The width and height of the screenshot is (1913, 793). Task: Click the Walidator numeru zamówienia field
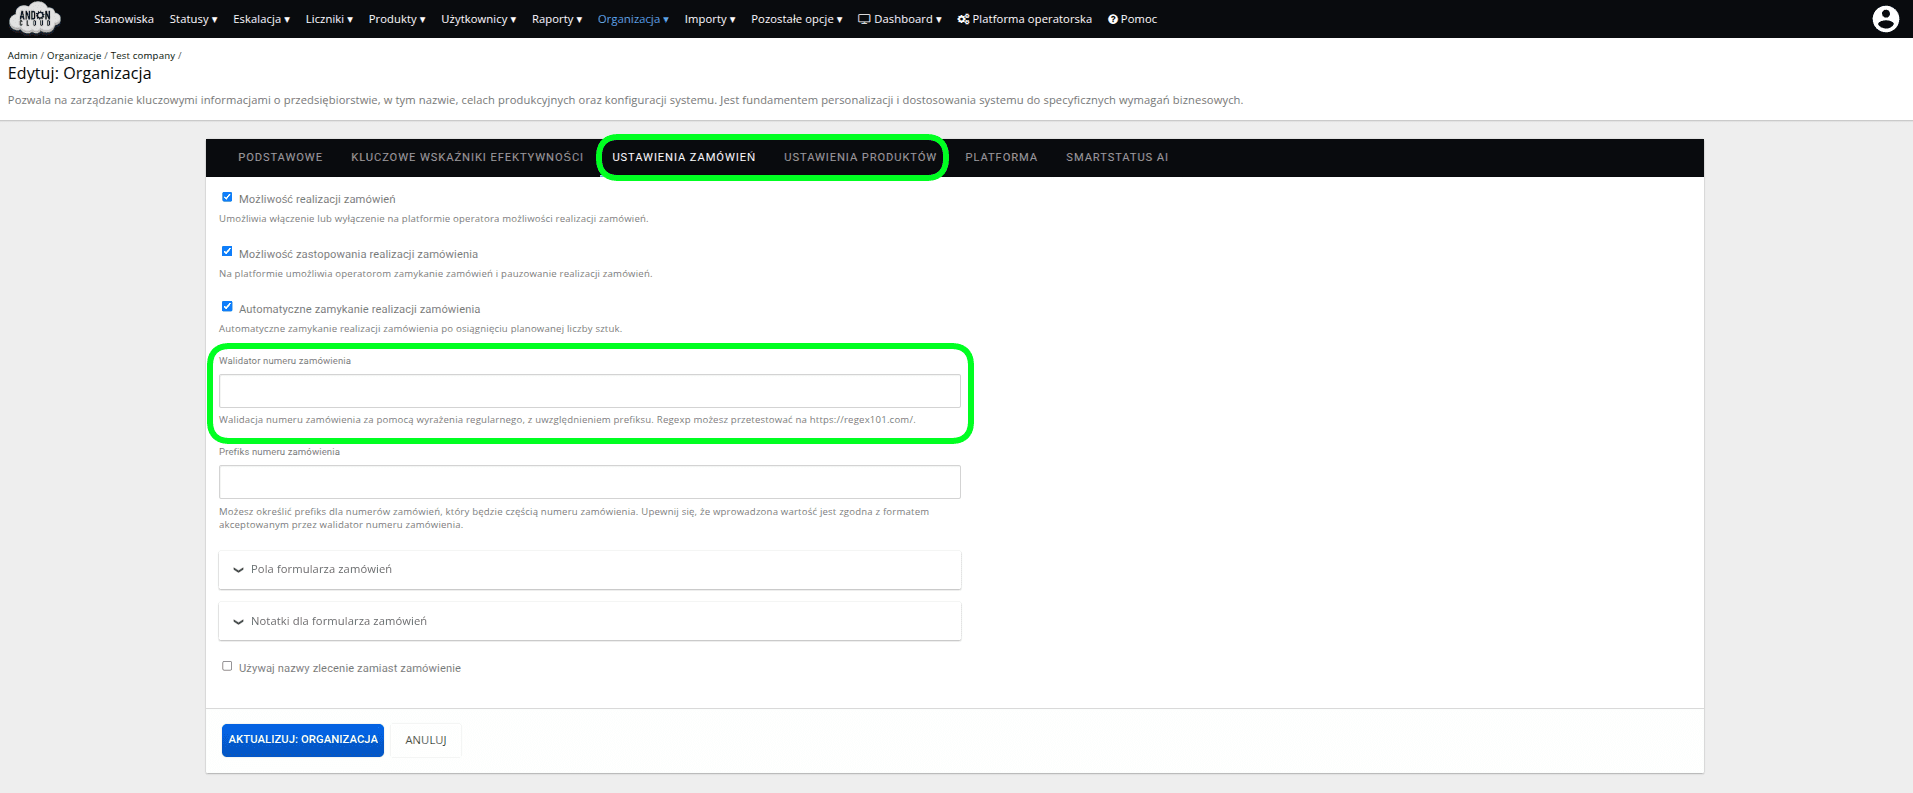(589, 391)
